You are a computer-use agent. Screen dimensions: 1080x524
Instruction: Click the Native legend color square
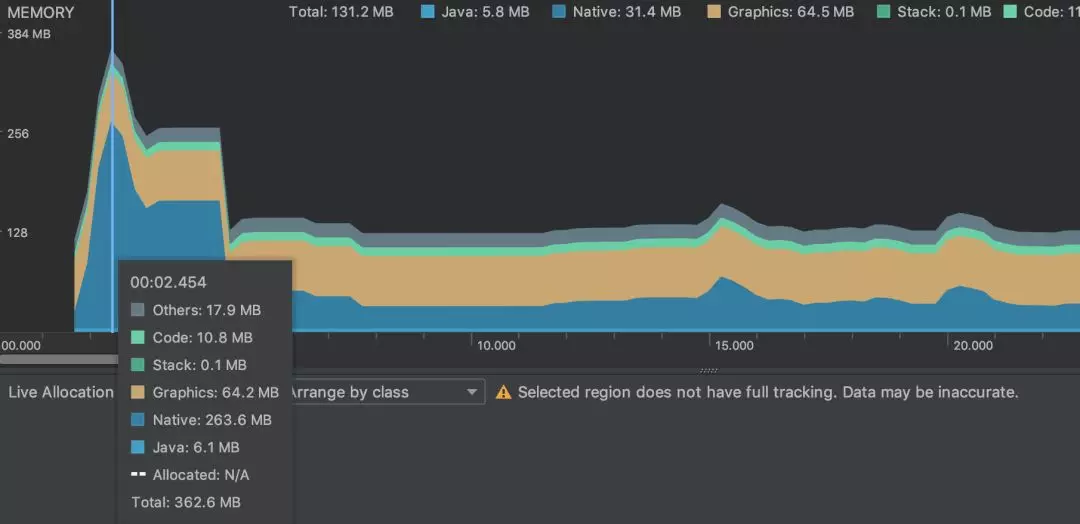(559, 12)
